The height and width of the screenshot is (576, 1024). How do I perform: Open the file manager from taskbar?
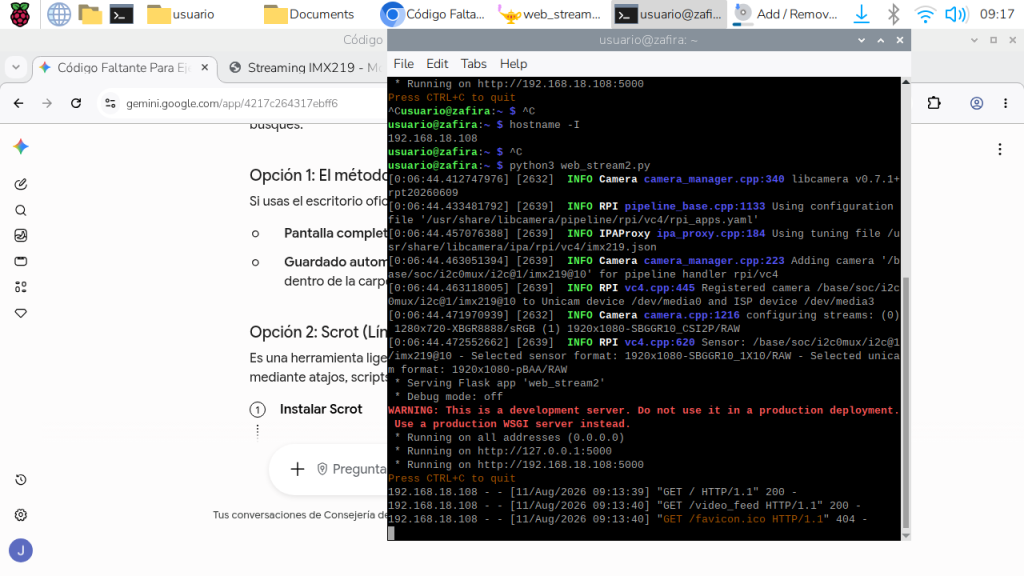pyautogui.click(x=90, y=14)
